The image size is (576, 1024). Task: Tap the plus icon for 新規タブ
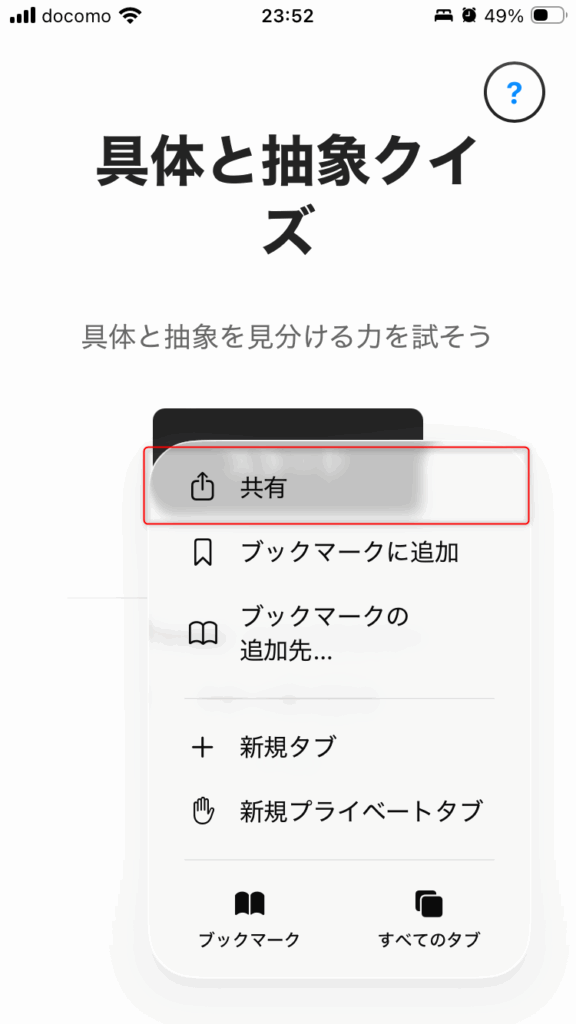pos(202,748)
